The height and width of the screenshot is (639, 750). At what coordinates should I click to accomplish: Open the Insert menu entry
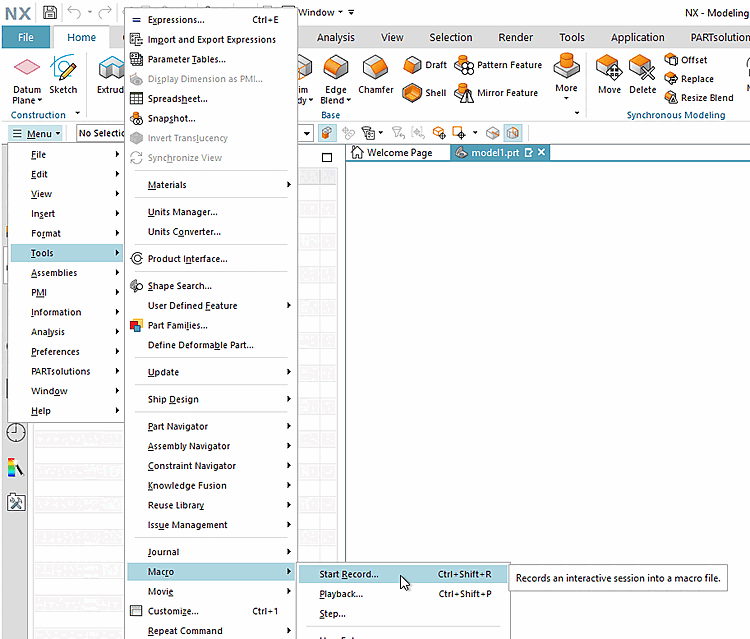pos(66,214)
